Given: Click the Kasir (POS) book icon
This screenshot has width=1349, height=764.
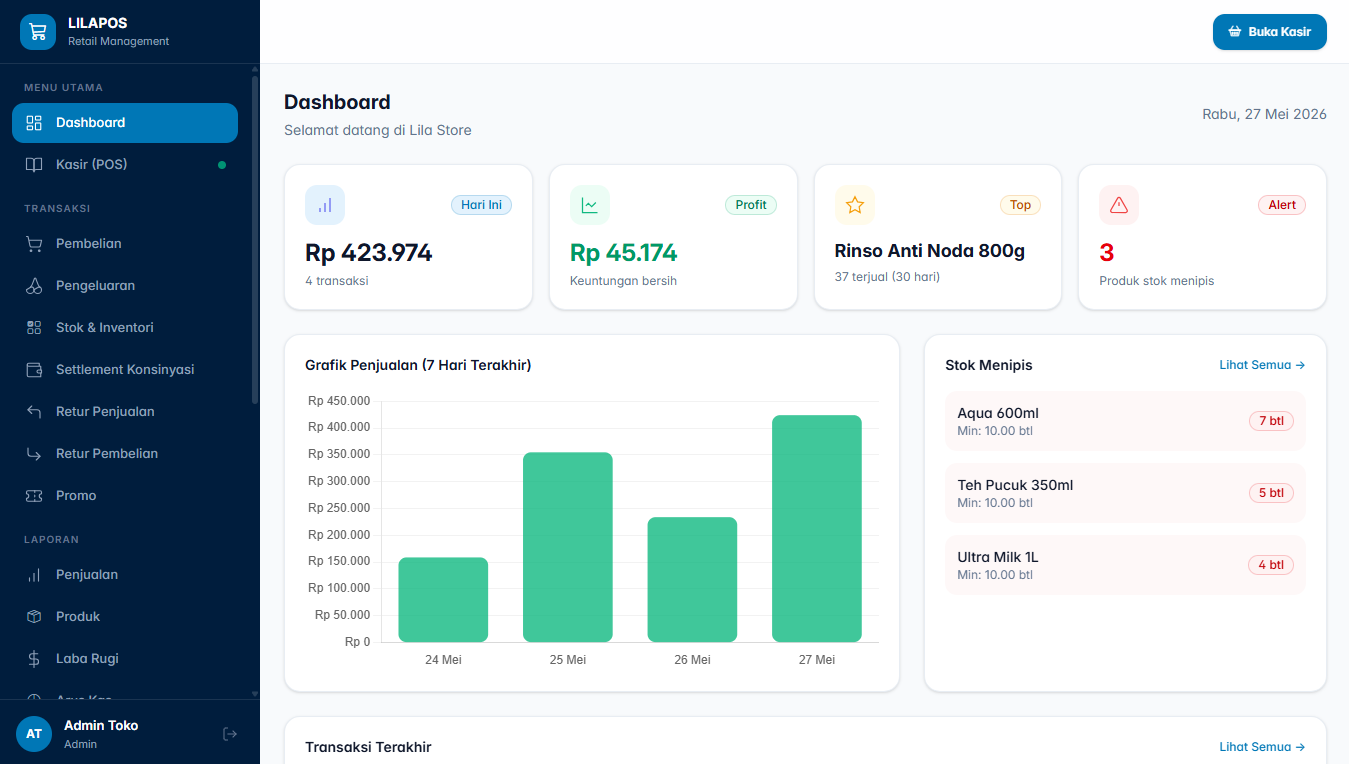Looking at the screenshot, I should pyautogui.click(x=34, y=165).
